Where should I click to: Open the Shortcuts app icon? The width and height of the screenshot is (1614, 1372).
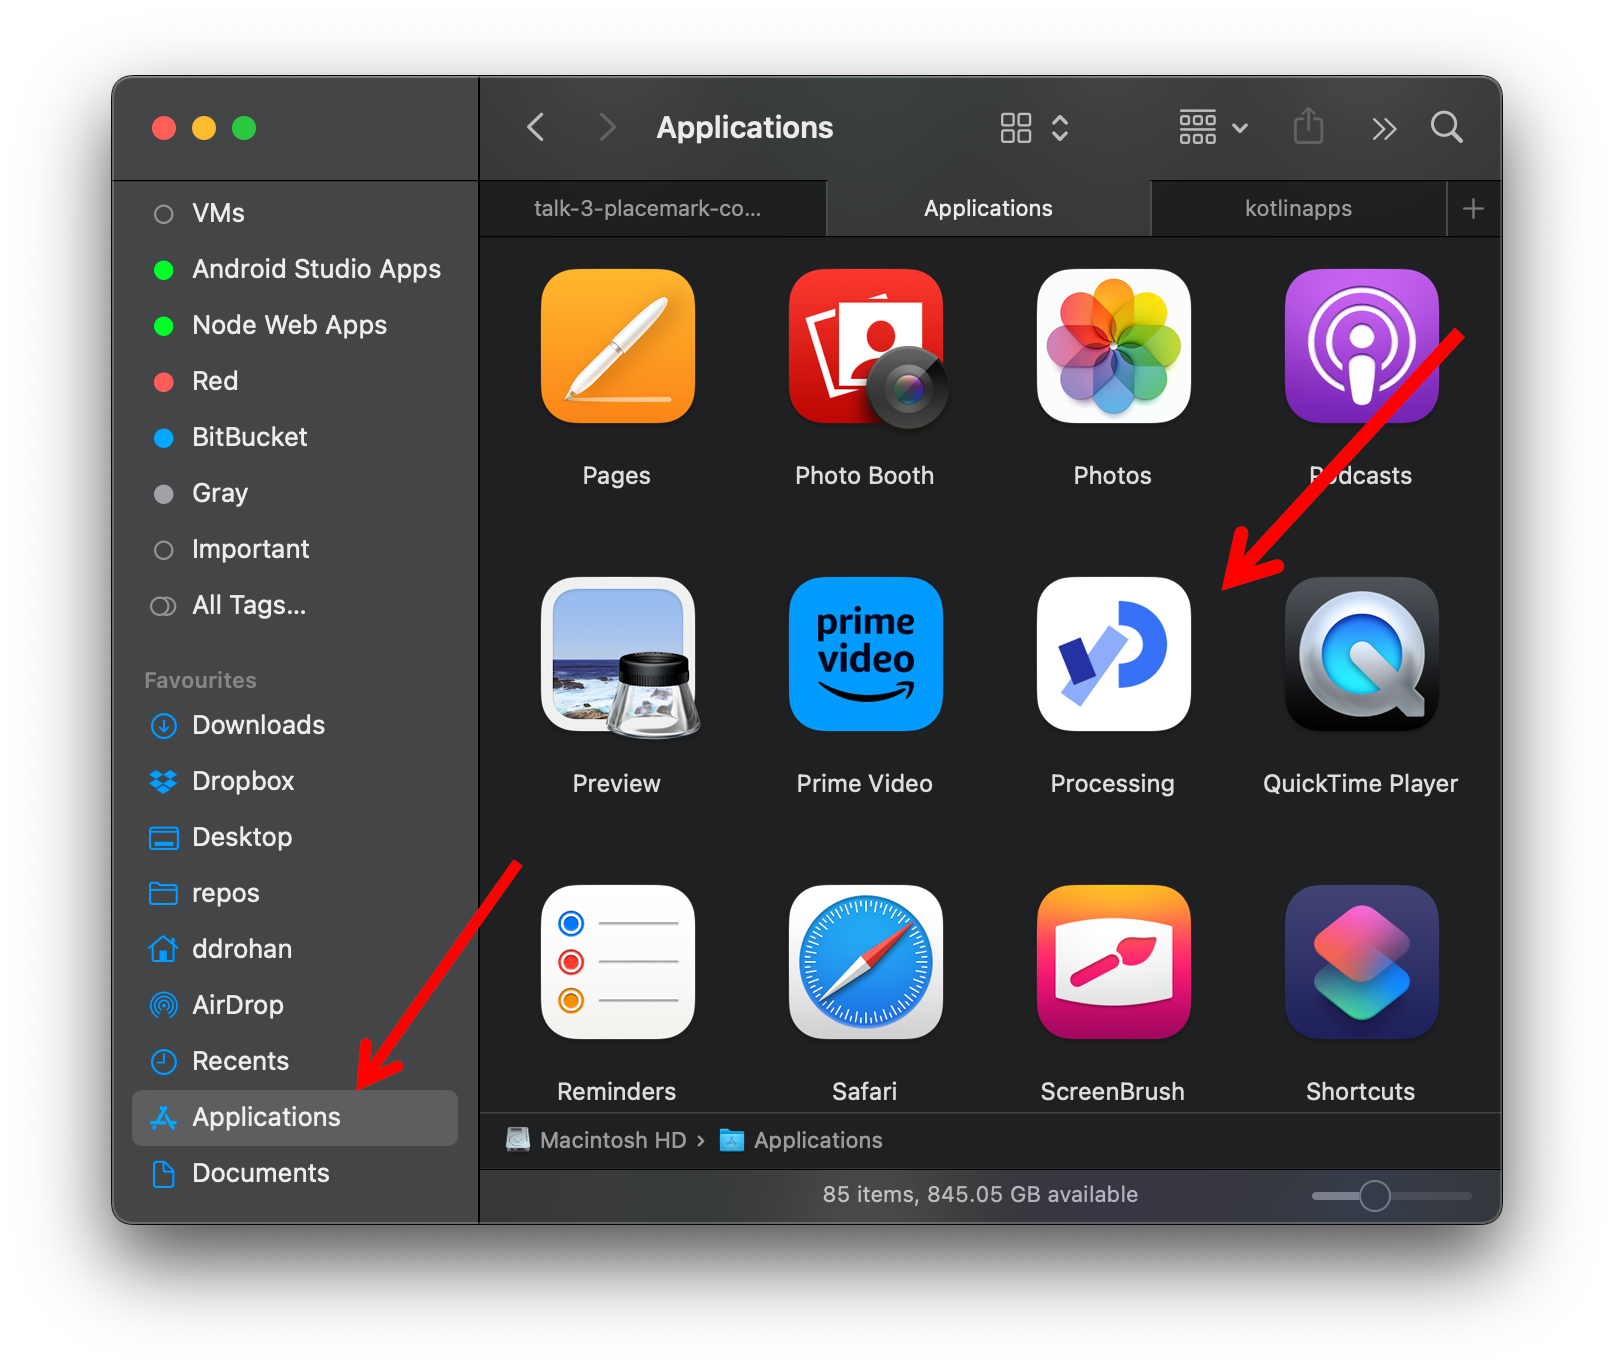point(1361,962)
